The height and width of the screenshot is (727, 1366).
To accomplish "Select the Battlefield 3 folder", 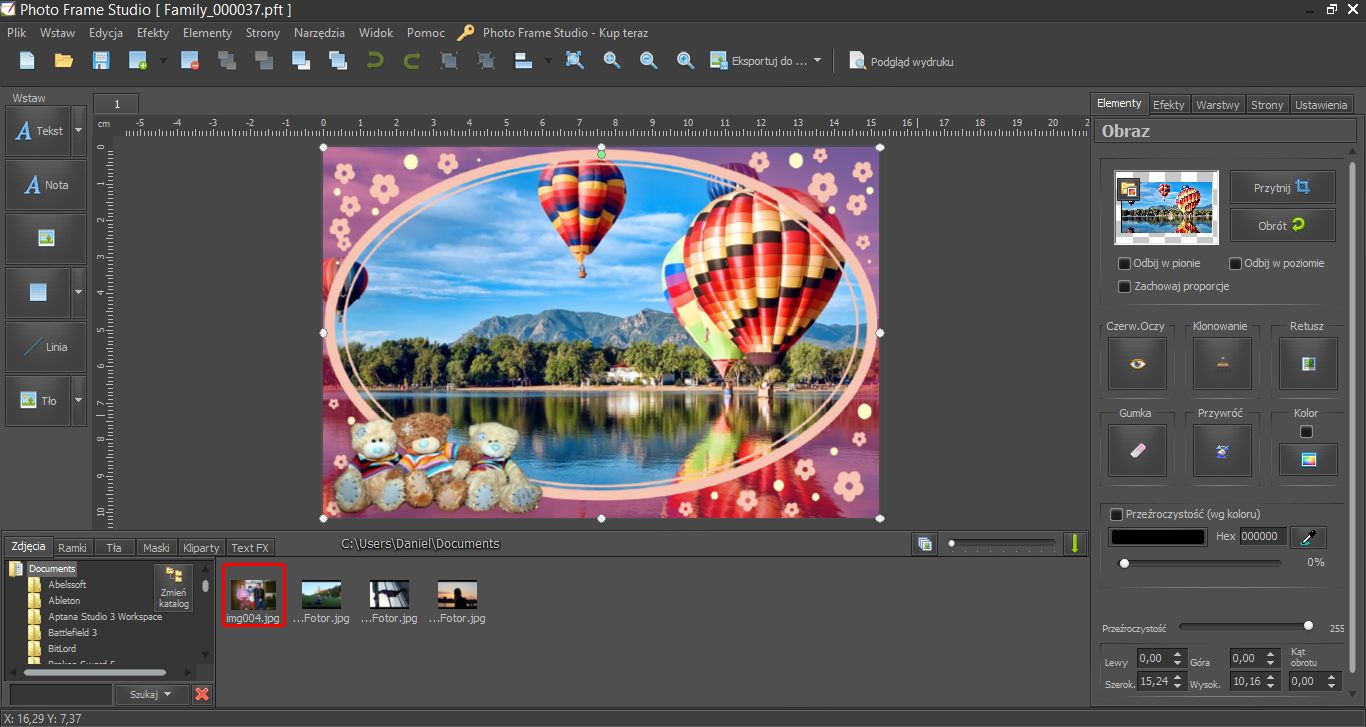I will click(x=72, y=633).
